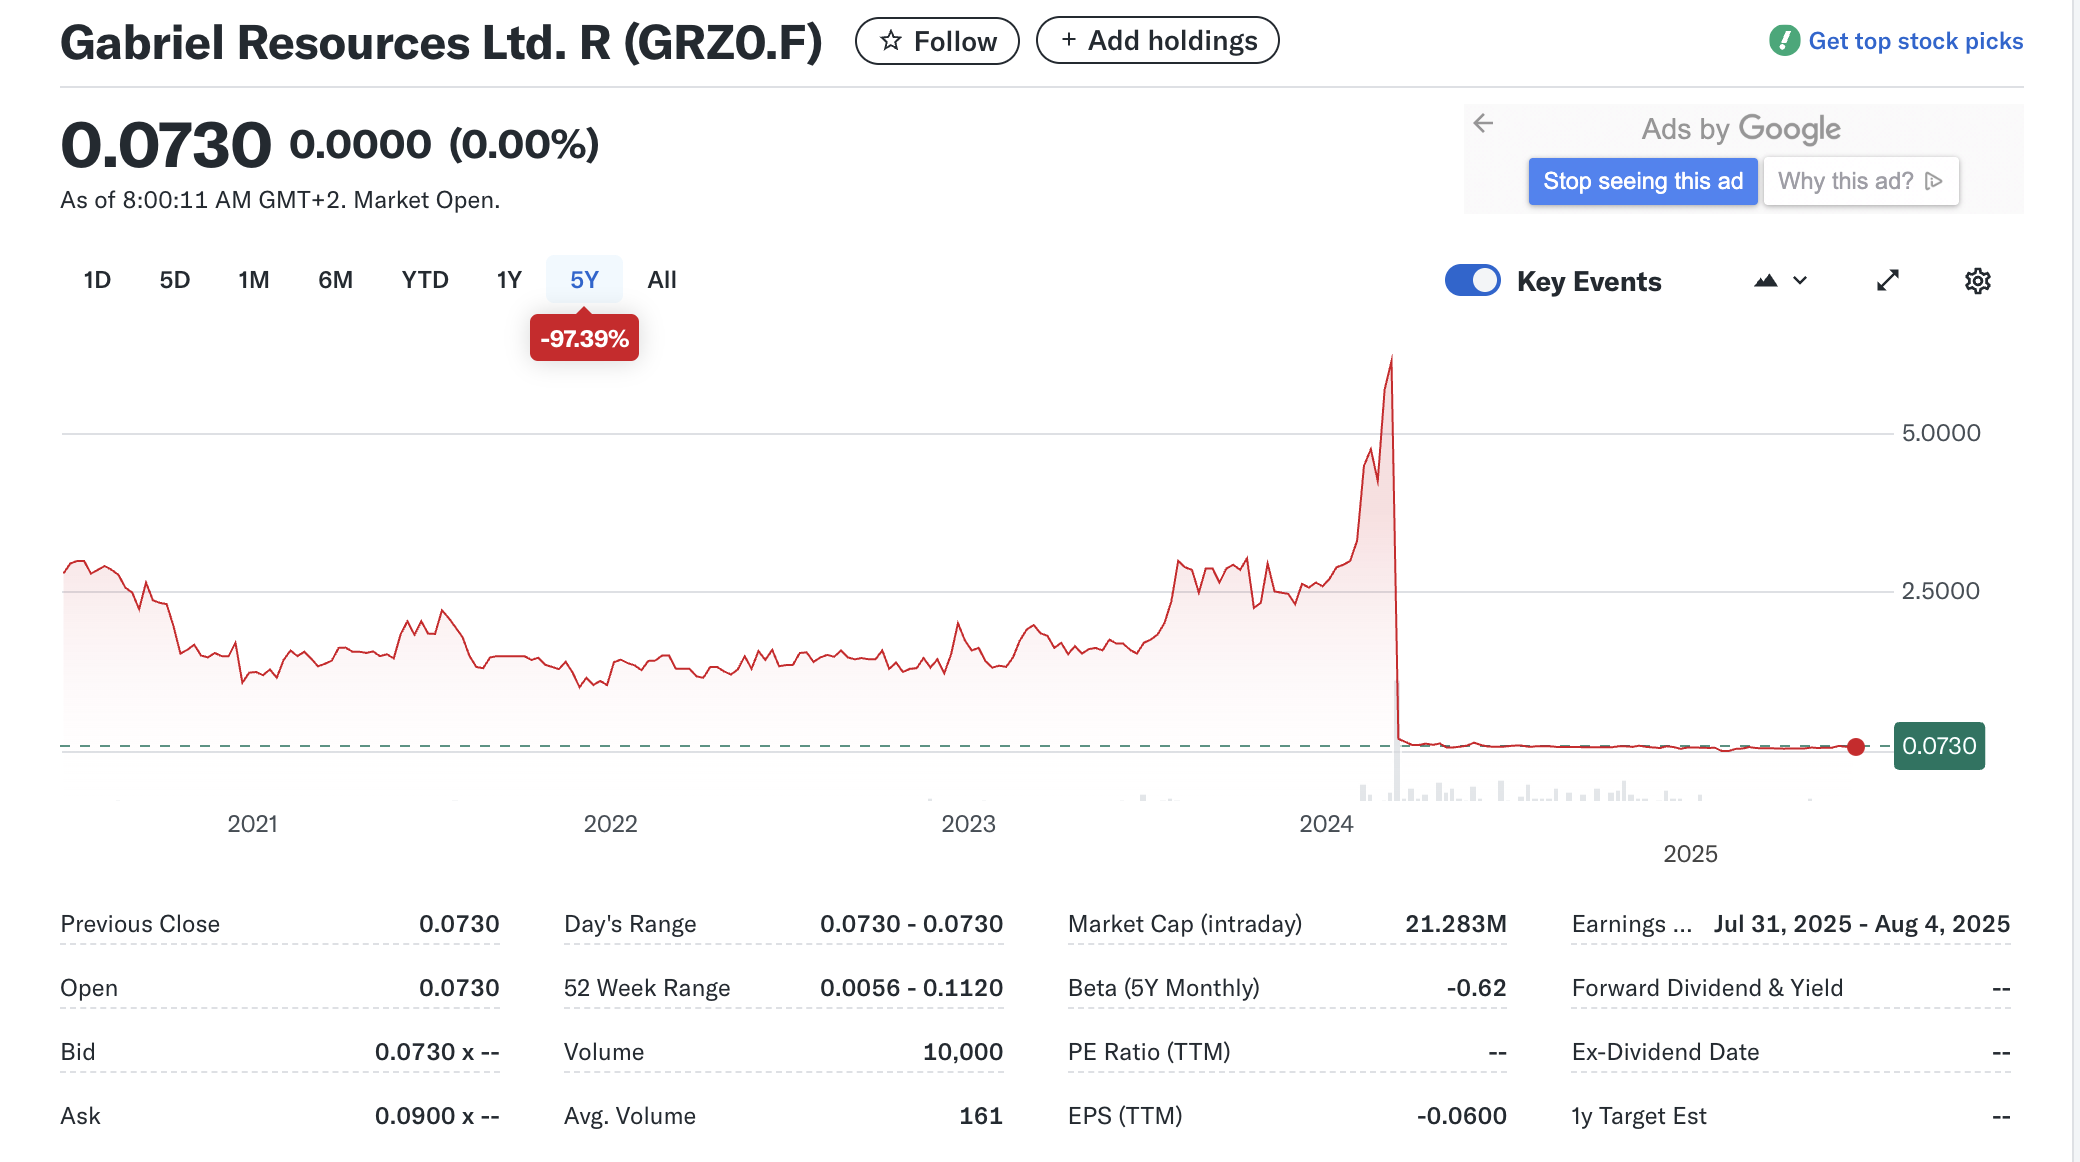
Task: Click the Ask value 0.0900 x --
Action: coord(437,1116)
